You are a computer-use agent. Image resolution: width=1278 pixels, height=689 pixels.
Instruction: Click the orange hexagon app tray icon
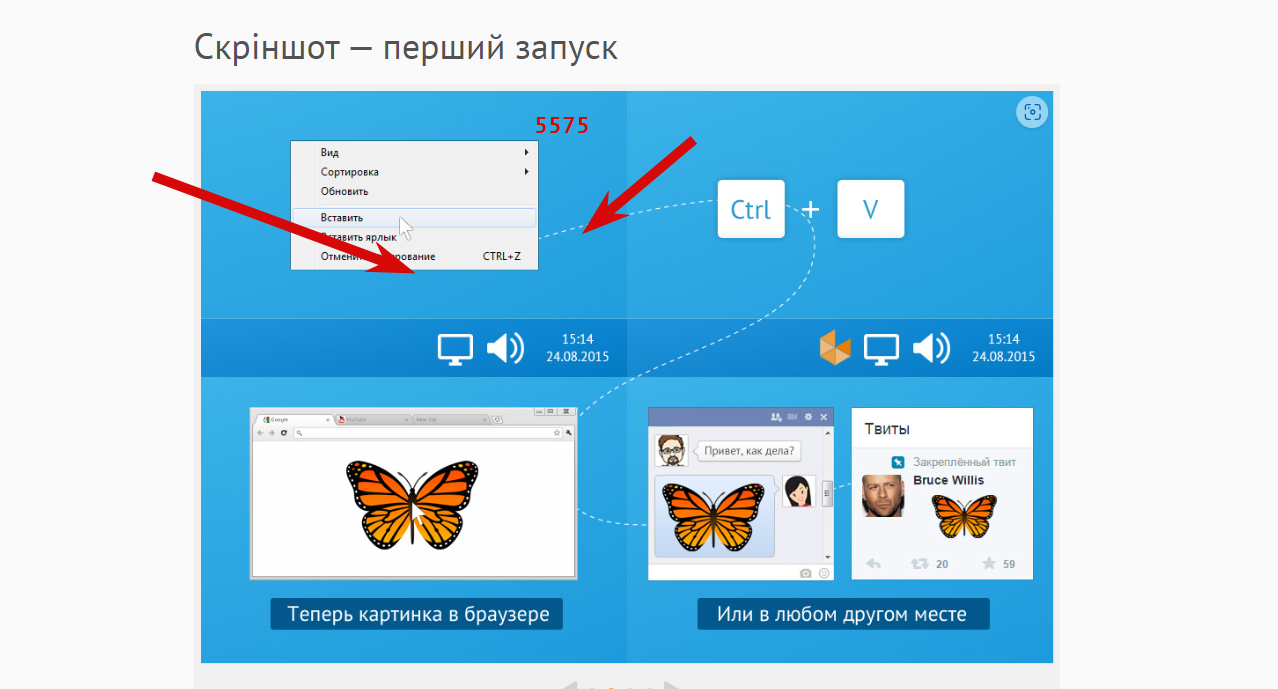pyautogui.click(x=835, y=348)
